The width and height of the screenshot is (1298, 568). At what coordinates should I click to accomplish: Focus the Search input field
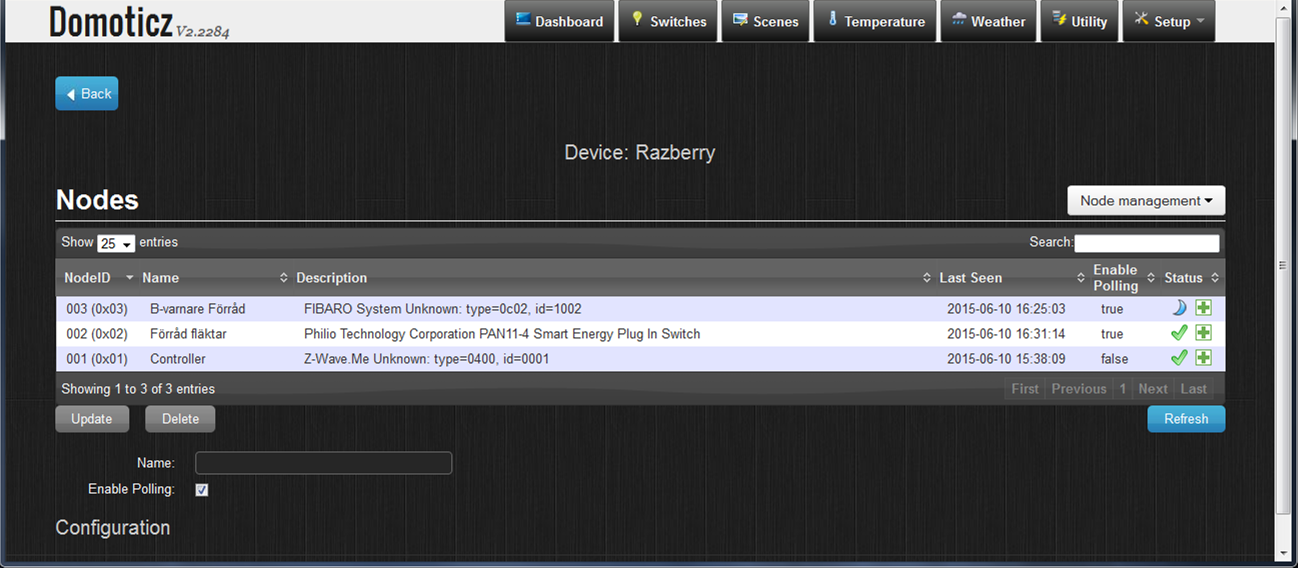pos(1147,243)
